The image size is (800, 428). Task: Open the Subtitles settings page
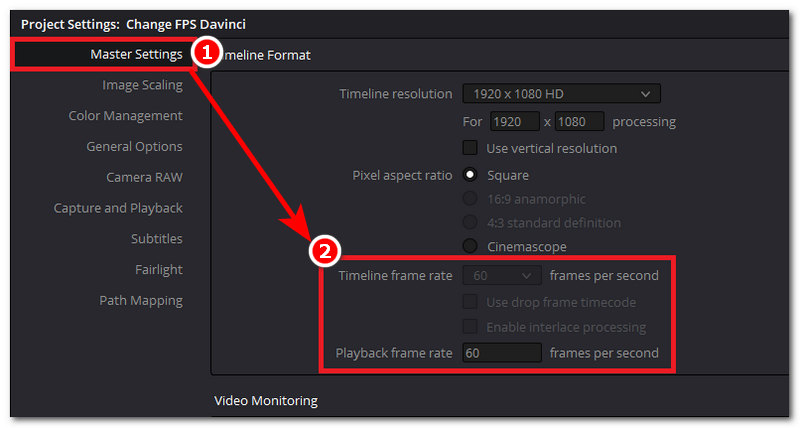point(157,239)
